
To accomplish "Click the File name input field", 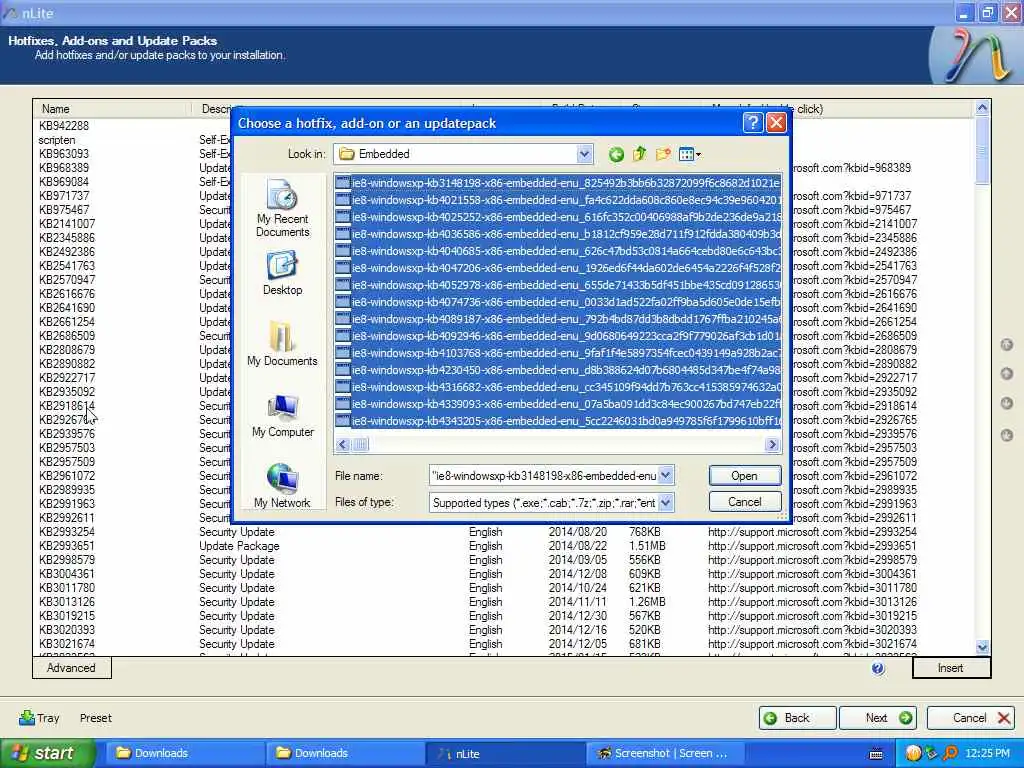I will click(x=543, y=475).
